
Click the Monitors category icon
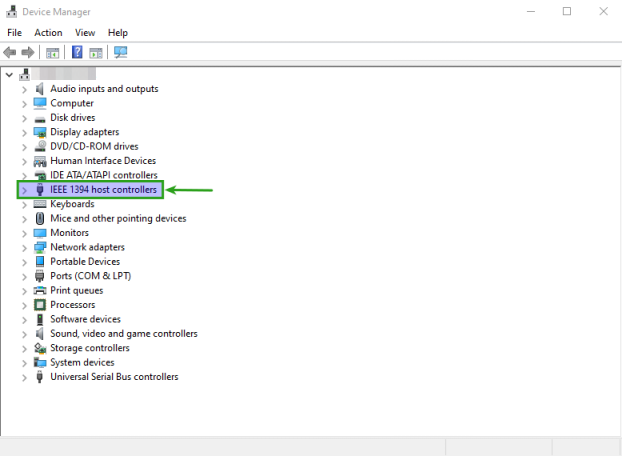coord(40,233)
